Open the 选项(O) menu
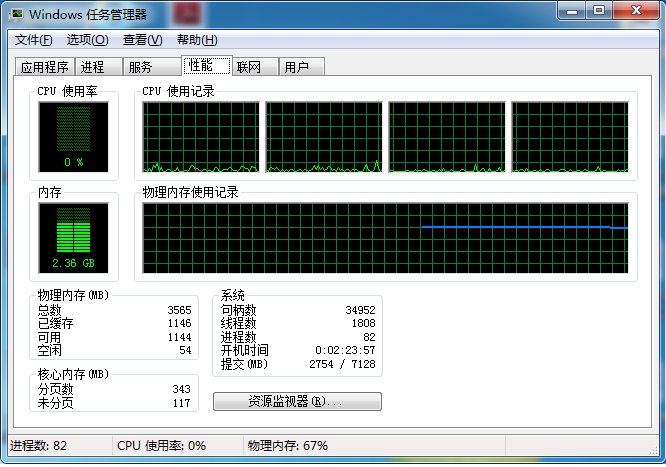Screen dimensions: 666x467 [87, 40]
